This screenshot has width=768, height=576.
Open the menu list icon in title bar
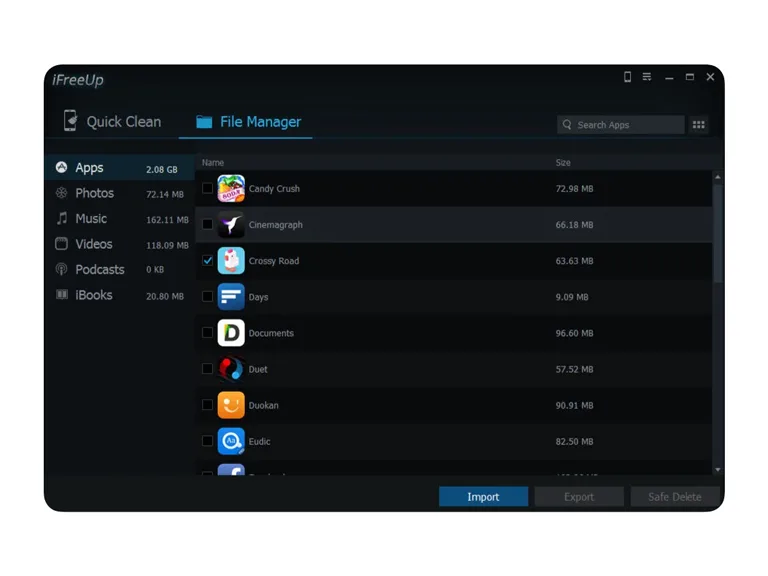647,77
